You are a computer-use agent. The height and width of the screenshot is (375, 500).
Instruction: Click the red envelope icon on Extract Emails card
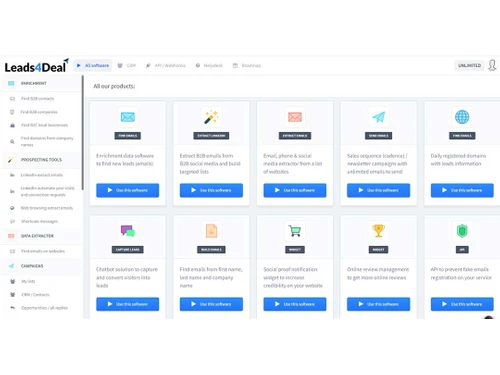point(295,117)
